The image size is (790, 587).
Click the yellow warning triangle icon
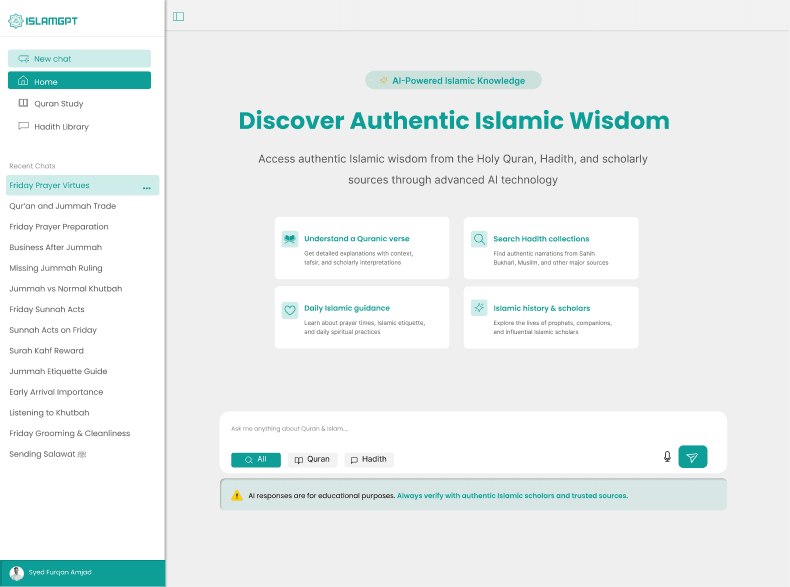[x=237, y=496]
